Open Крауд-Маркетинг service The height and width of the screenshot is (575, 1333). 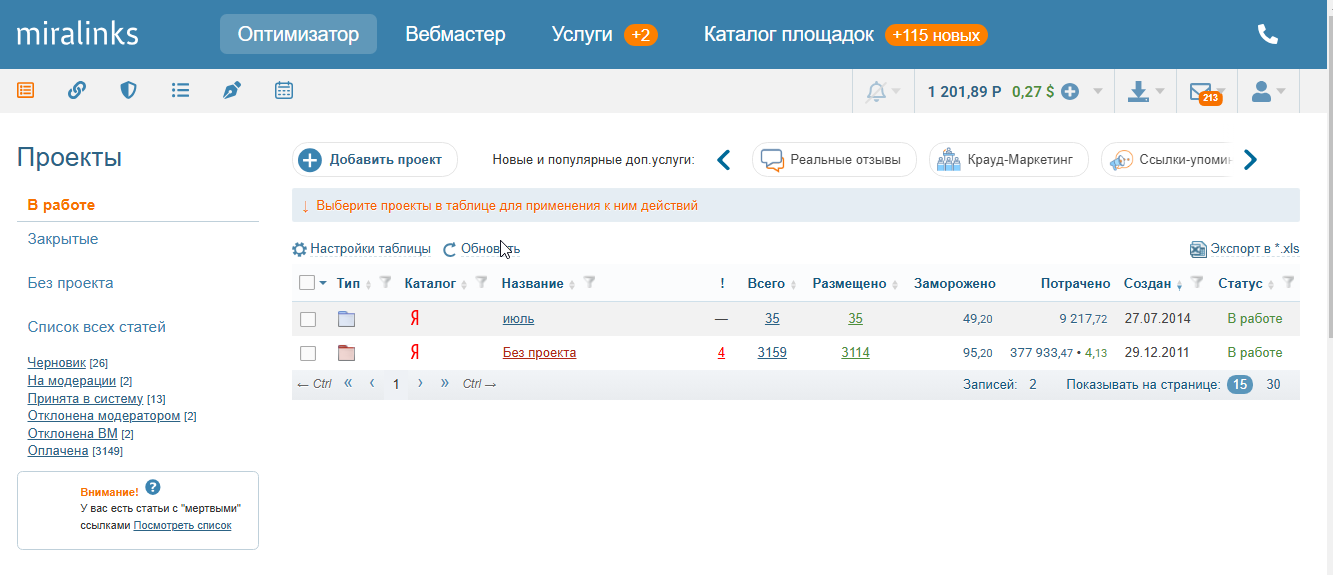(x=1009, y=160)
